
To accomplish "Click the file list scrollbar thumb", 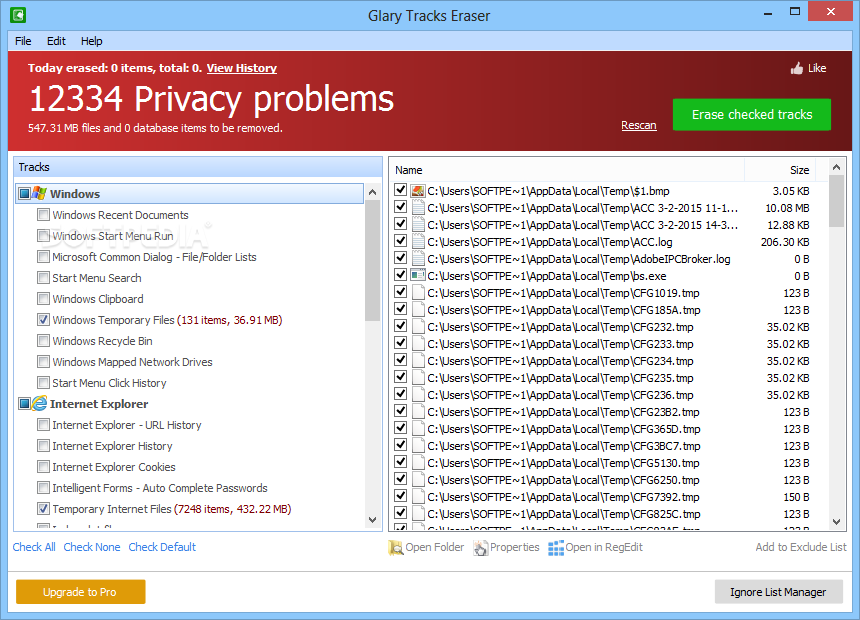I will (836, 201).
